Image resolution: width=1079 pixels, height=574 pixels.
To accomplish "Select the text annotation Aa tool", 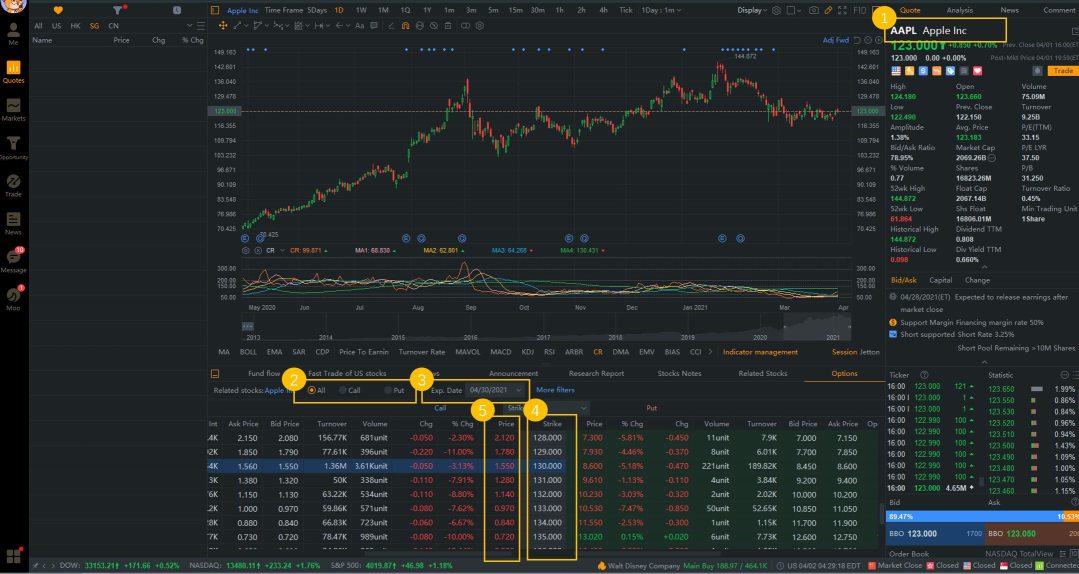I will click(359, 25).
